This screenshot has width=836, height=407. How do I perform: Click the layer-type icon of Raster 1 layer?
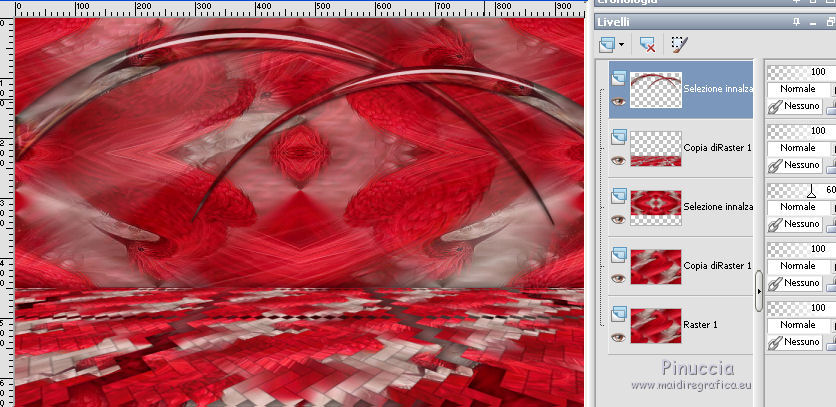[618, 315]
